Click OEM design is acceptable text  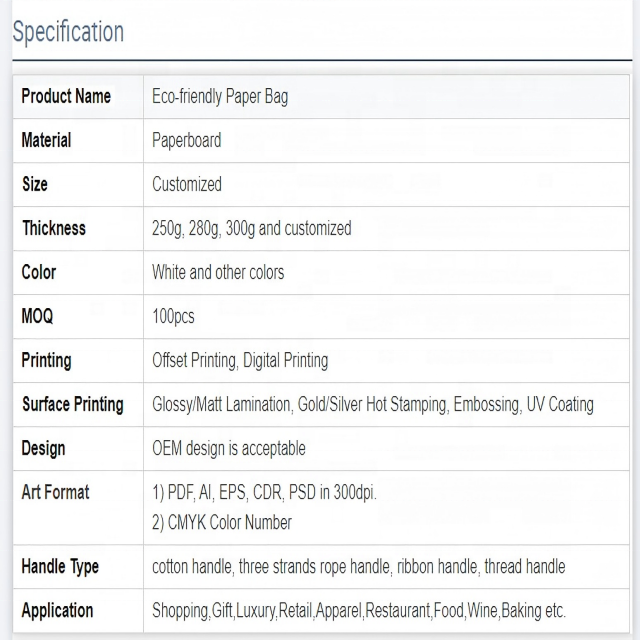pyautogui.click(x=229, y=449)
